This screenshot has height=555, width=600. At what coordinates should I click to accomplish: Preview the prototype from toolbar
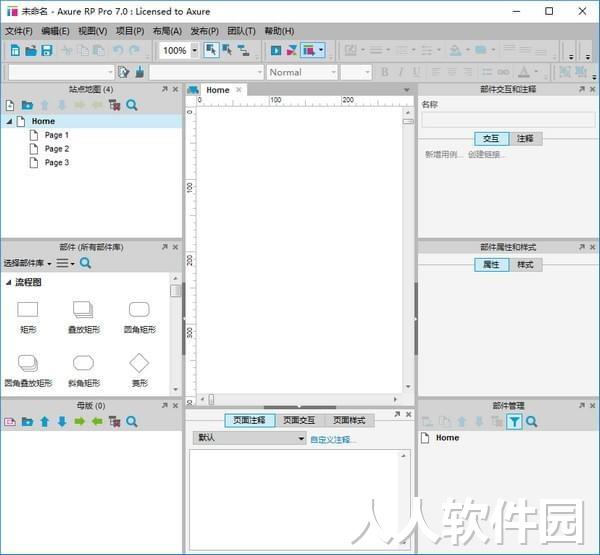[x=276, y=50]
